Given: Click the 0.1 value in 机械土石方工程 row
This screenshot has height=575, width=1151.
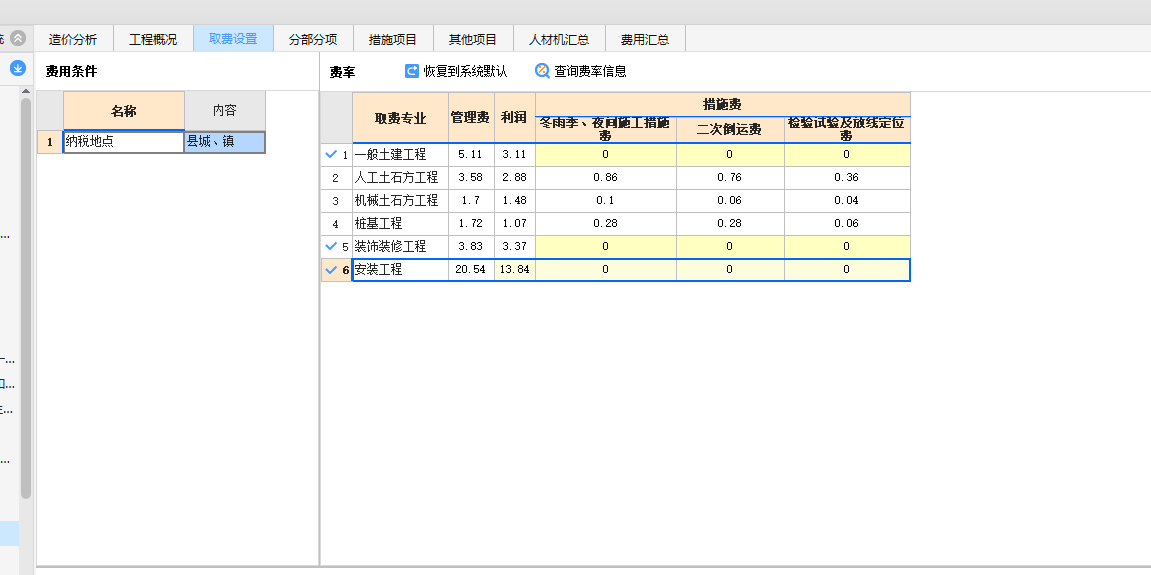Looking at the screenshot, I should [x=606, y=200].
